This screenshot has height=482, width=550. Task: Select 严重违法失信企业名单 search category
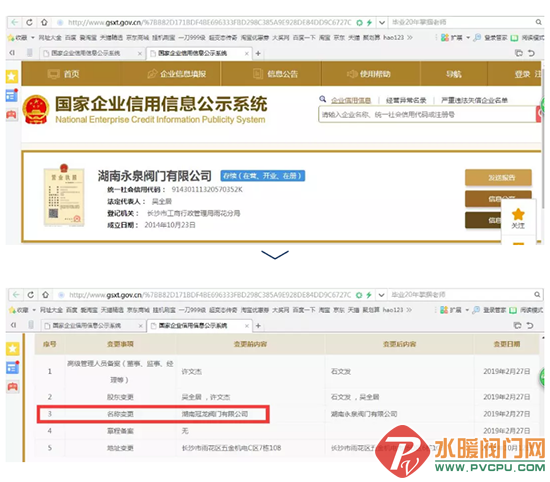[474, 100]
